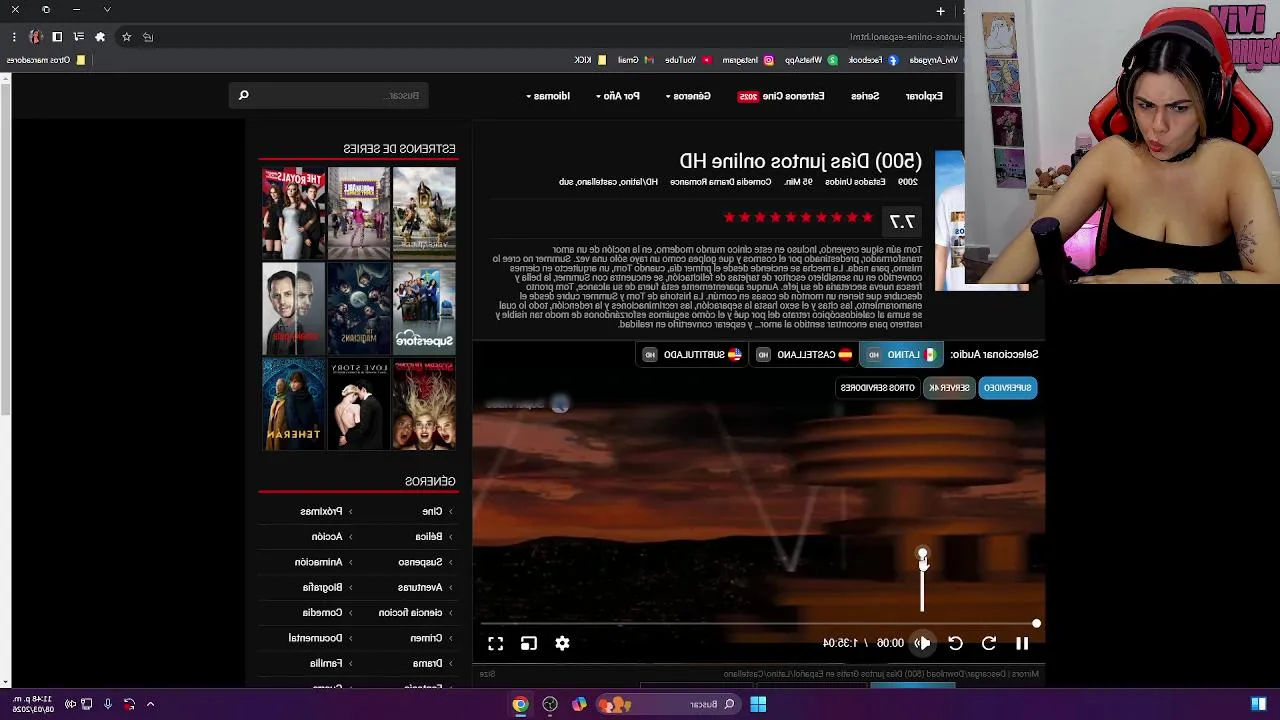Open the Chrome extensions puzzle icon

click(x=100, y=37)
